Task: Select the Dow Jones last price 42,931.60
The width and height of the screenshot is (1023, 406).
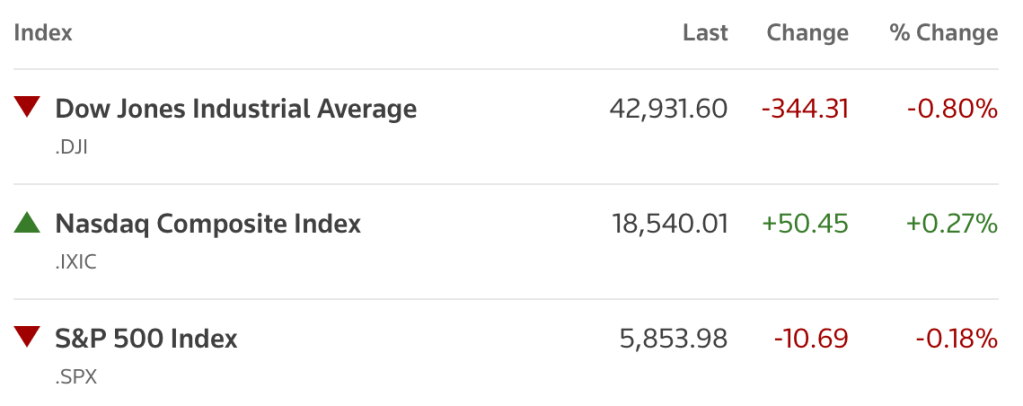Action: click(668, 108)
